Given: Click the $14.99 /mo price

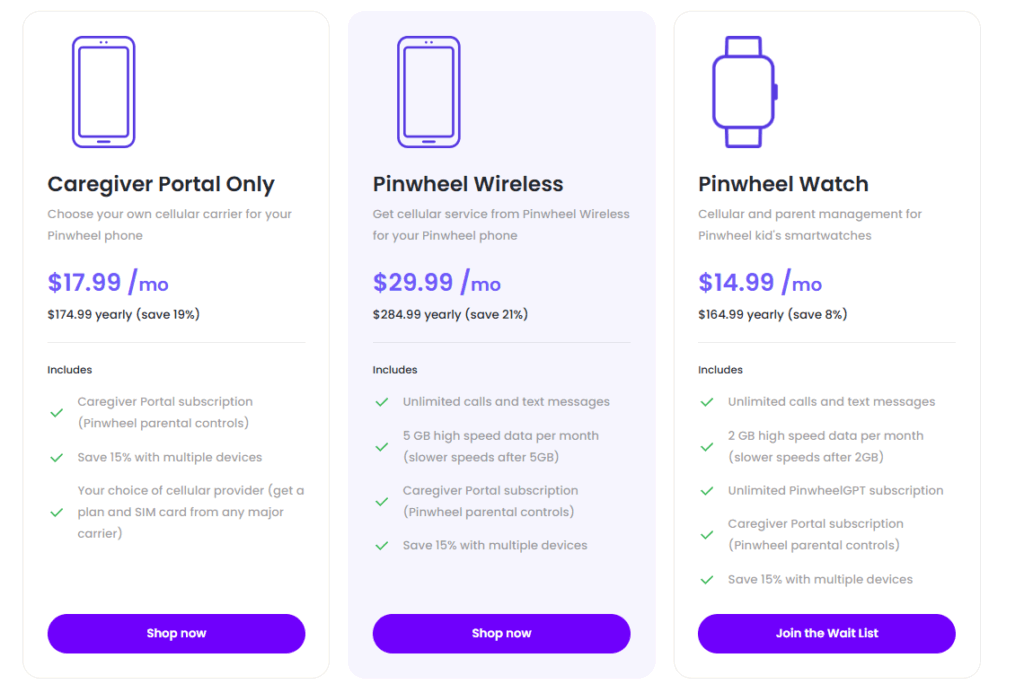Looking at the screenshot, I should click(760, 282).
